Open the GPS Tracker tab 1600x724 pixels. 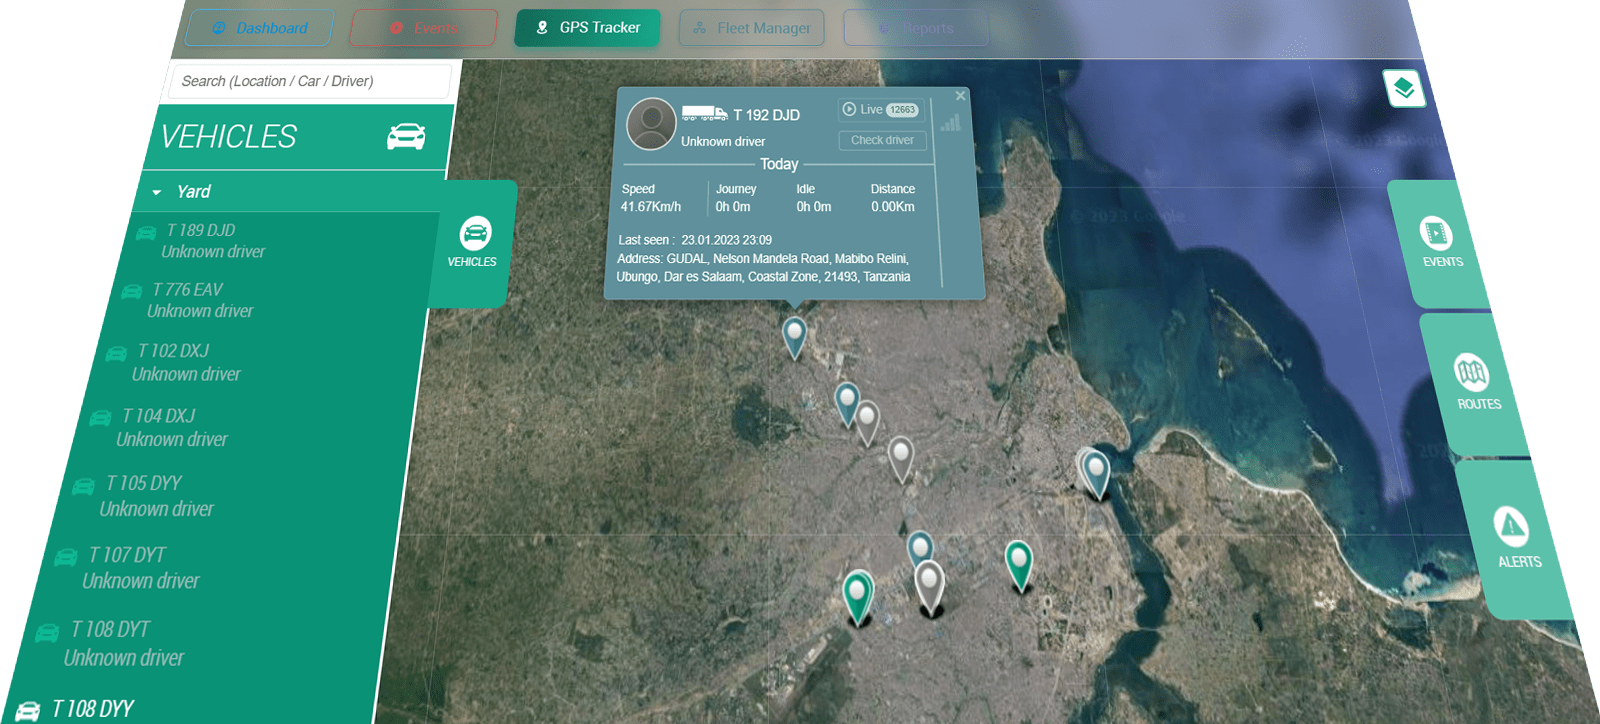588,28
